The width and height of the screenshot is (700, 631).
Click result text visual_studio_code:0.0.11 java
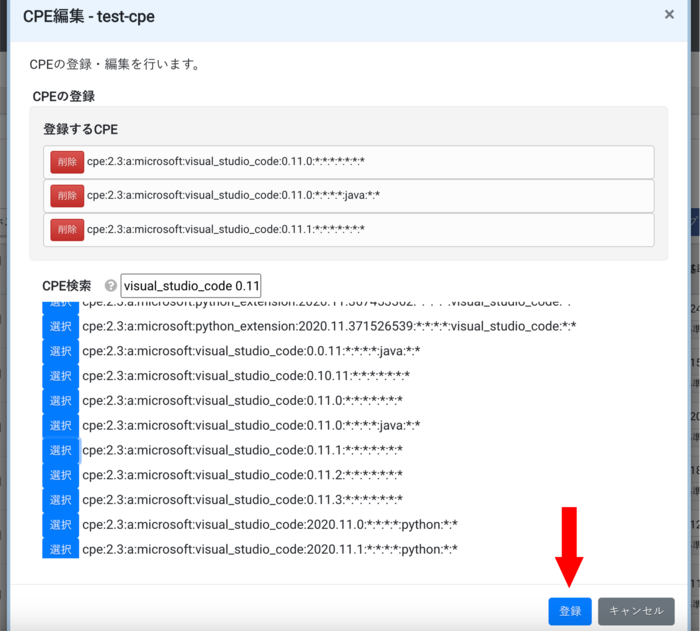251,351
